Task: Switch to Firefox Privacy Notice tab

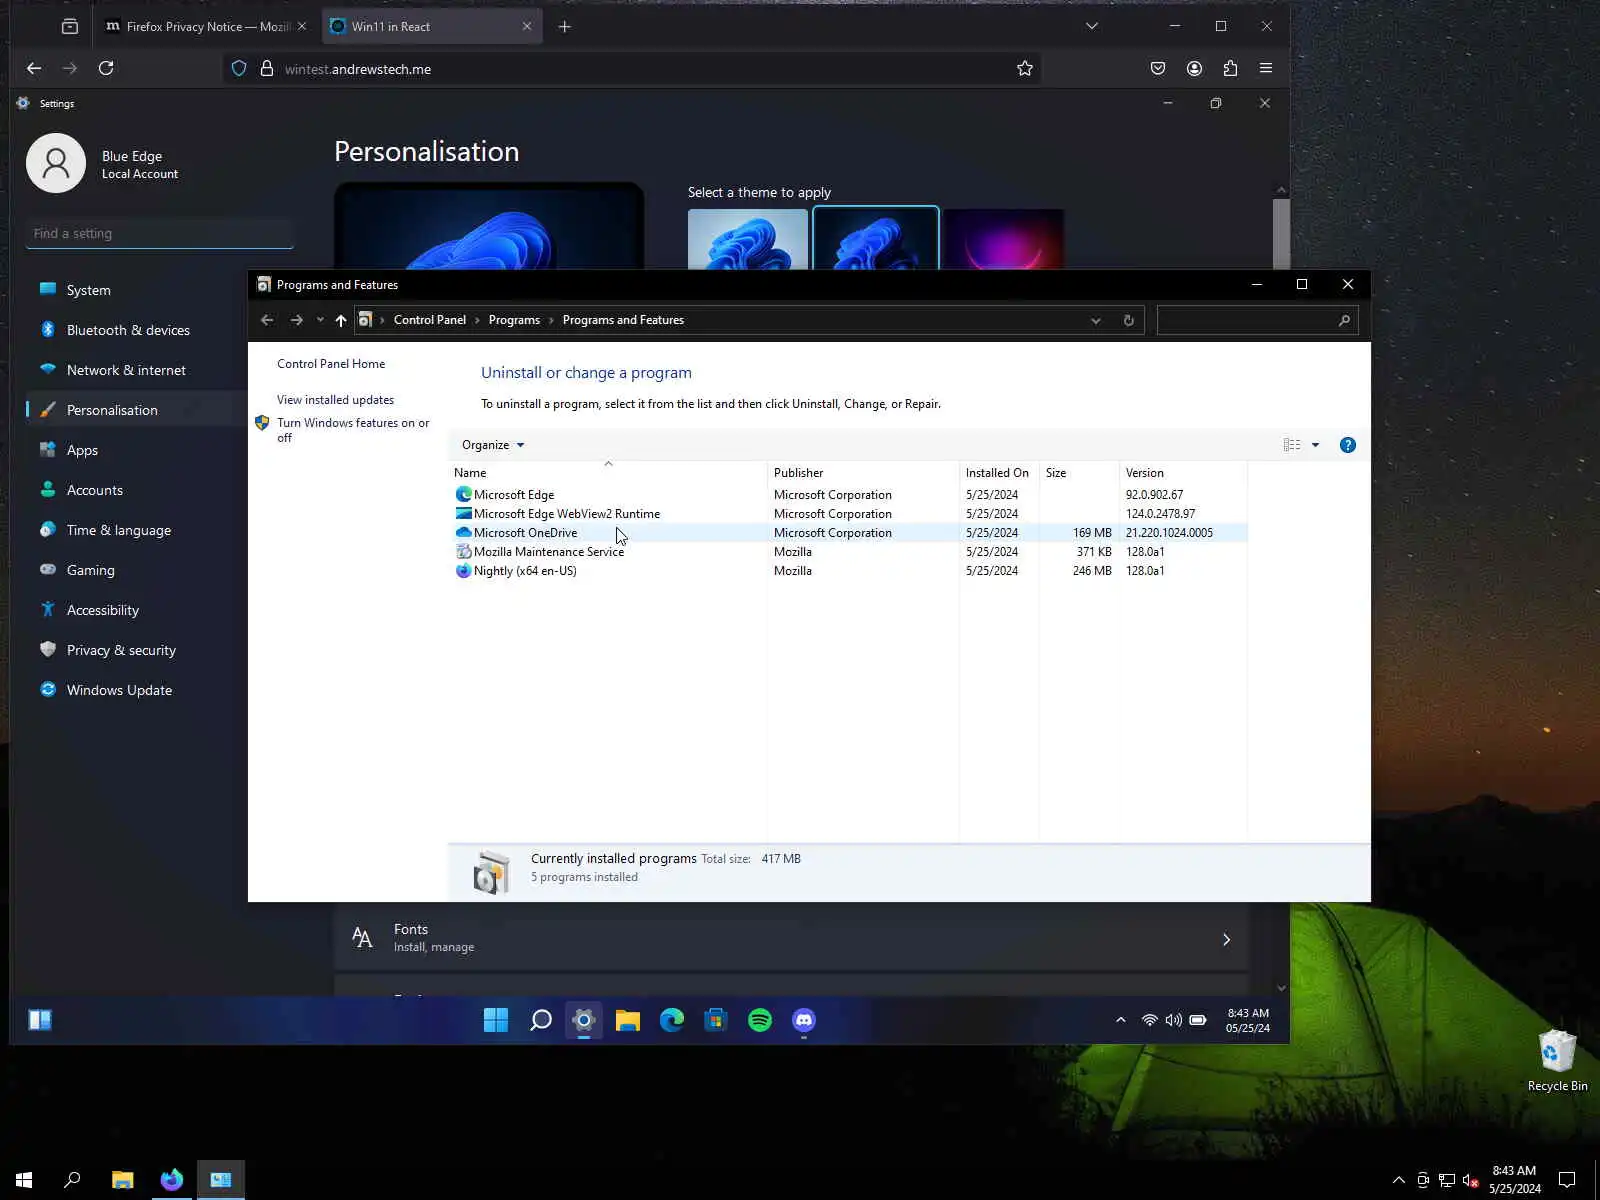Action: [207, 27]
